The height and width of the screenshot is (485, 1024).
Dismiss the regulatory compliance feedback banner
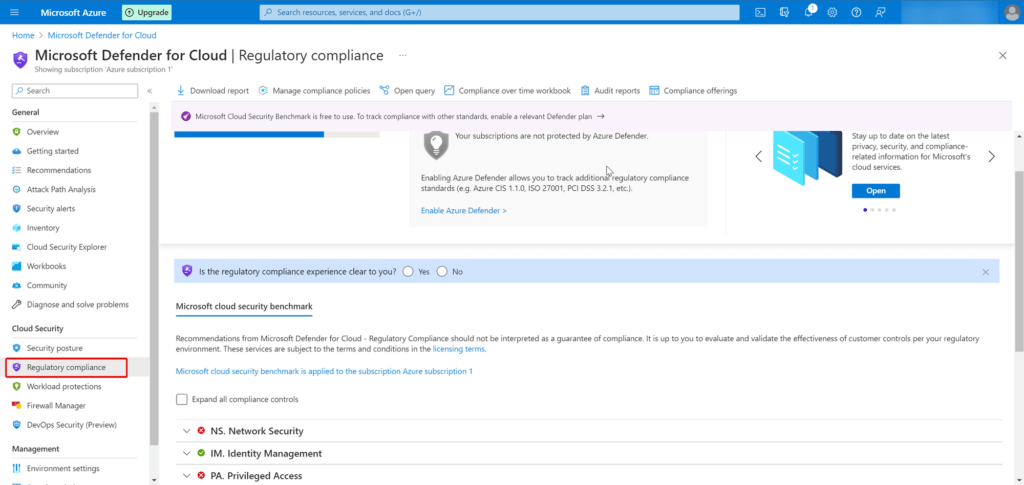985,272
